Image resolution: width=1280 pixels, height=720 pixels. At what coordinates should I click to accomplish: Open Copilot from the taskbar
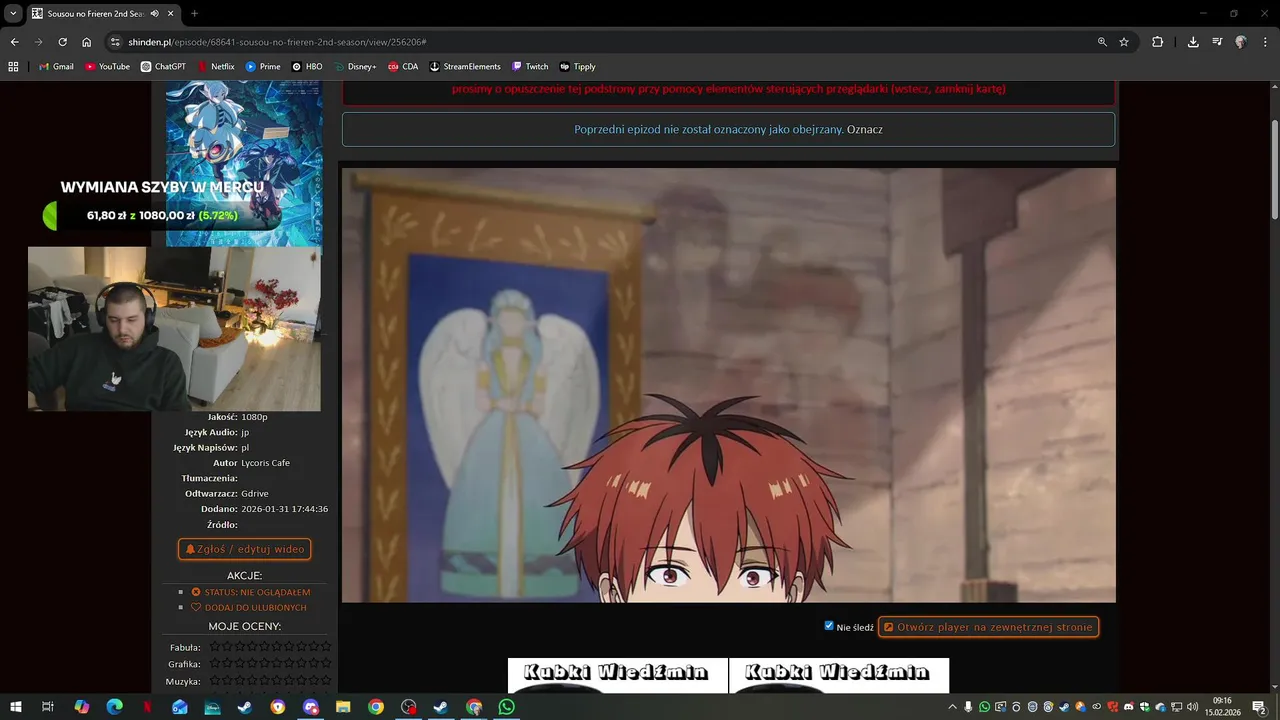click(82, 707)
